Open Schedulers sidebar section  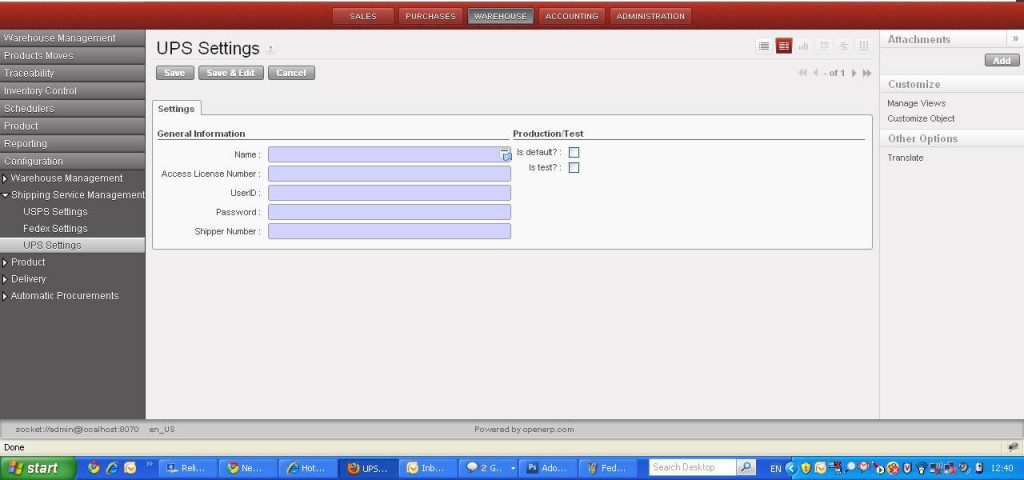pos(72,108)
